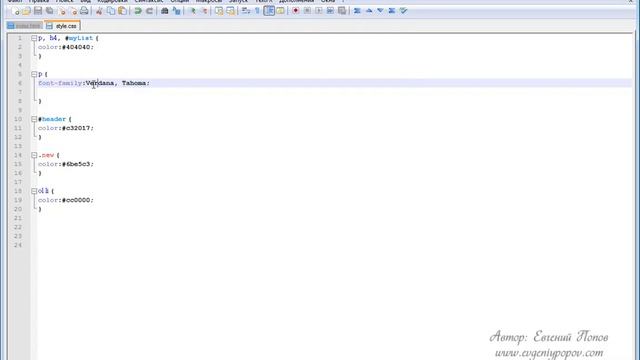Click line number 7 in the margin
The width and height of the screenshot is (640, 360).
[x=20, y=92]
